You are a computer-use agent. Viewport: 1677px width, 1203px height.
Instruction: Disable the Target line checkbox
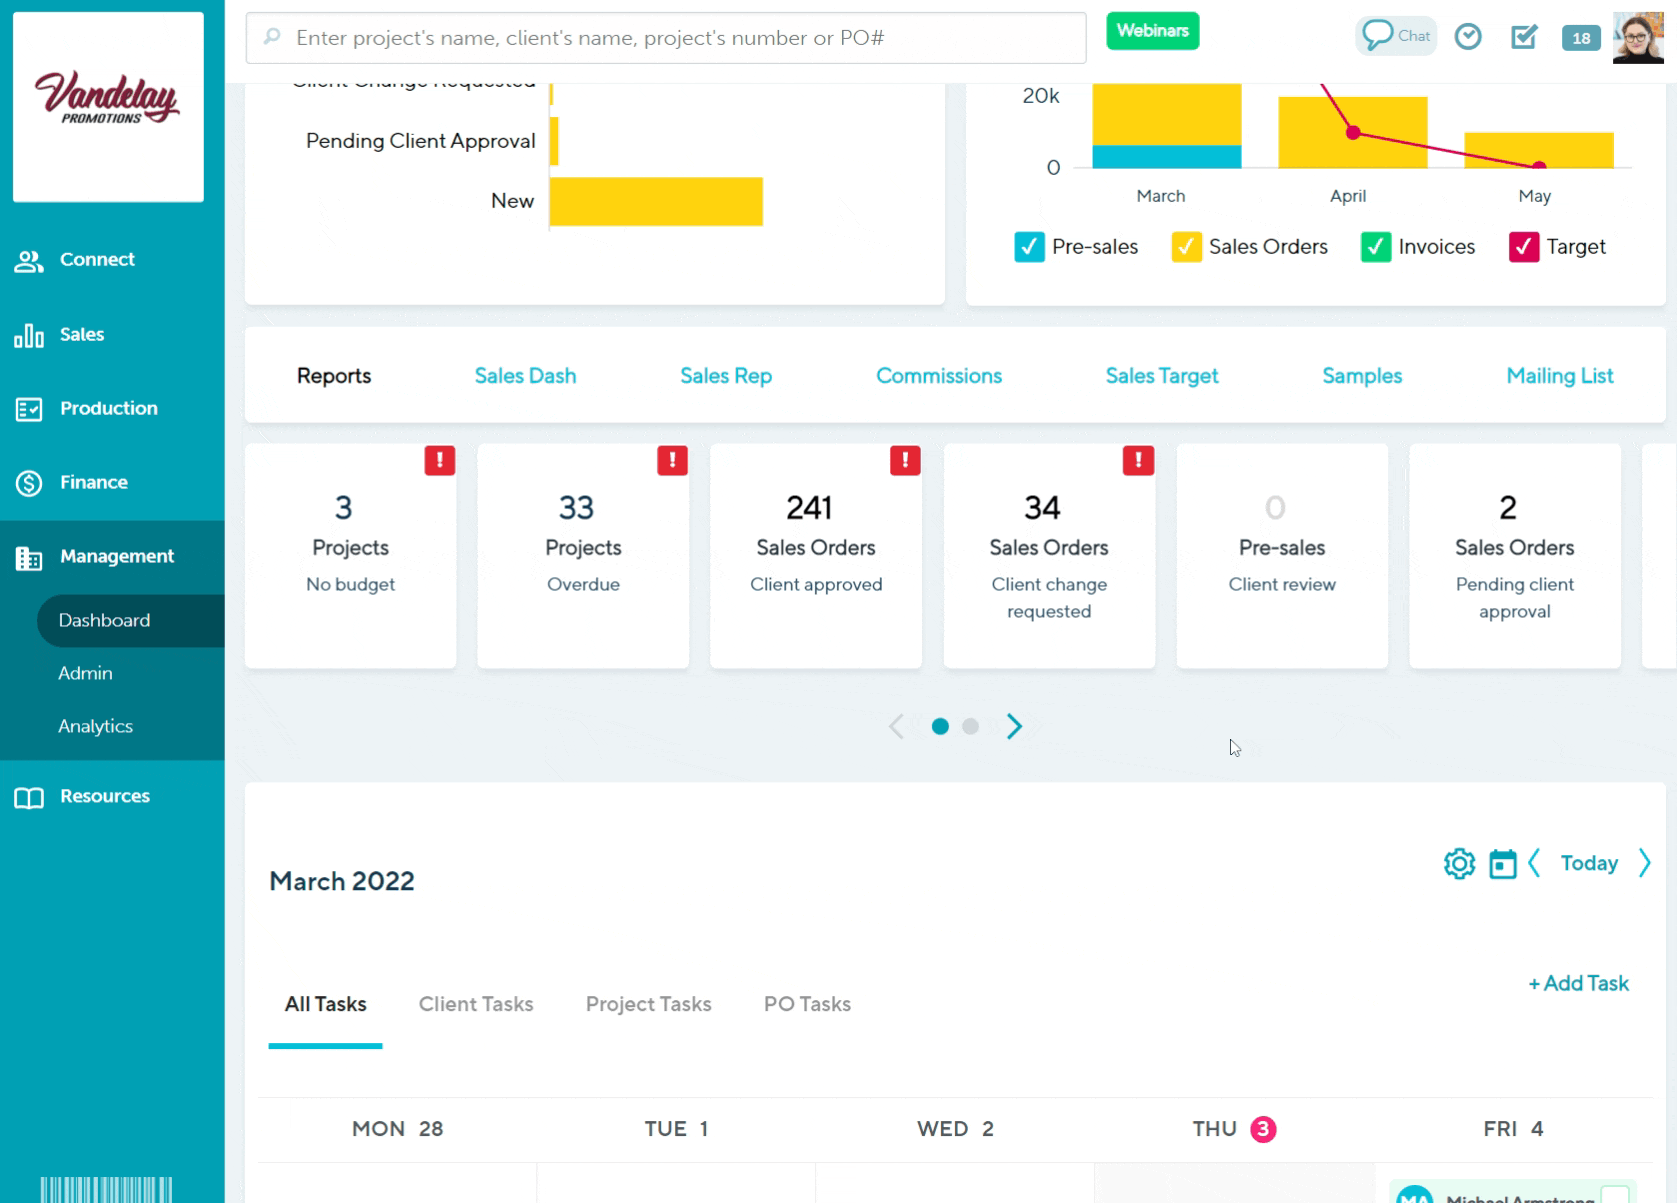[1523, 247]
